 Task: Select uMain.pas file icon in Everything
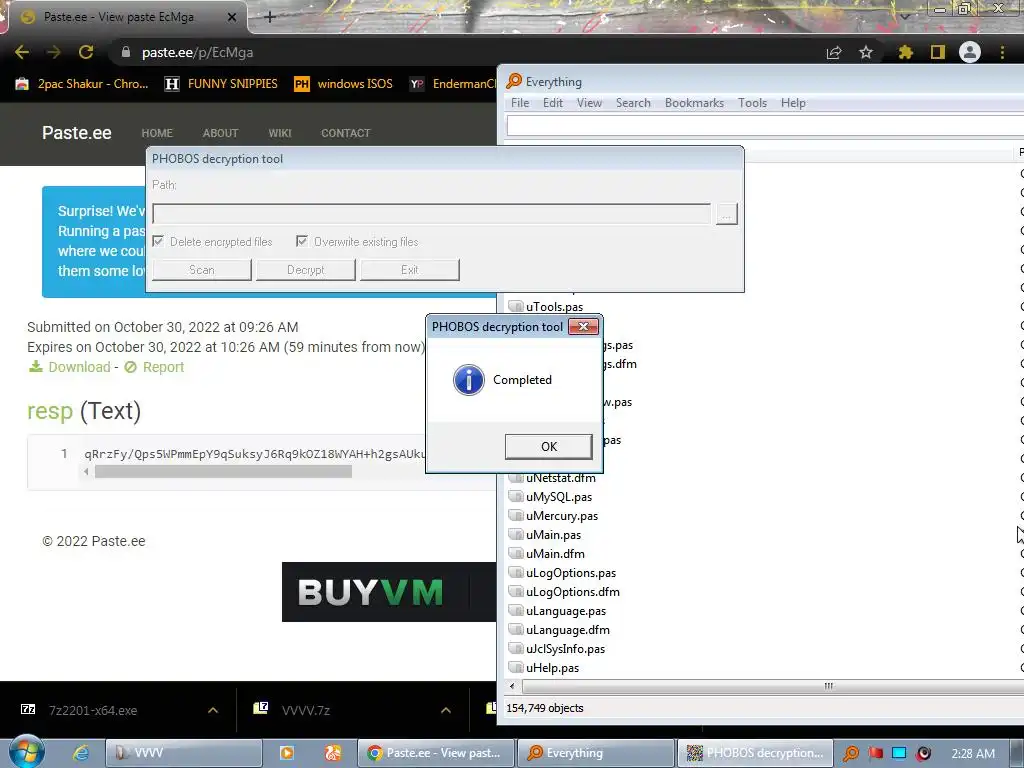[x=516, y=534]
